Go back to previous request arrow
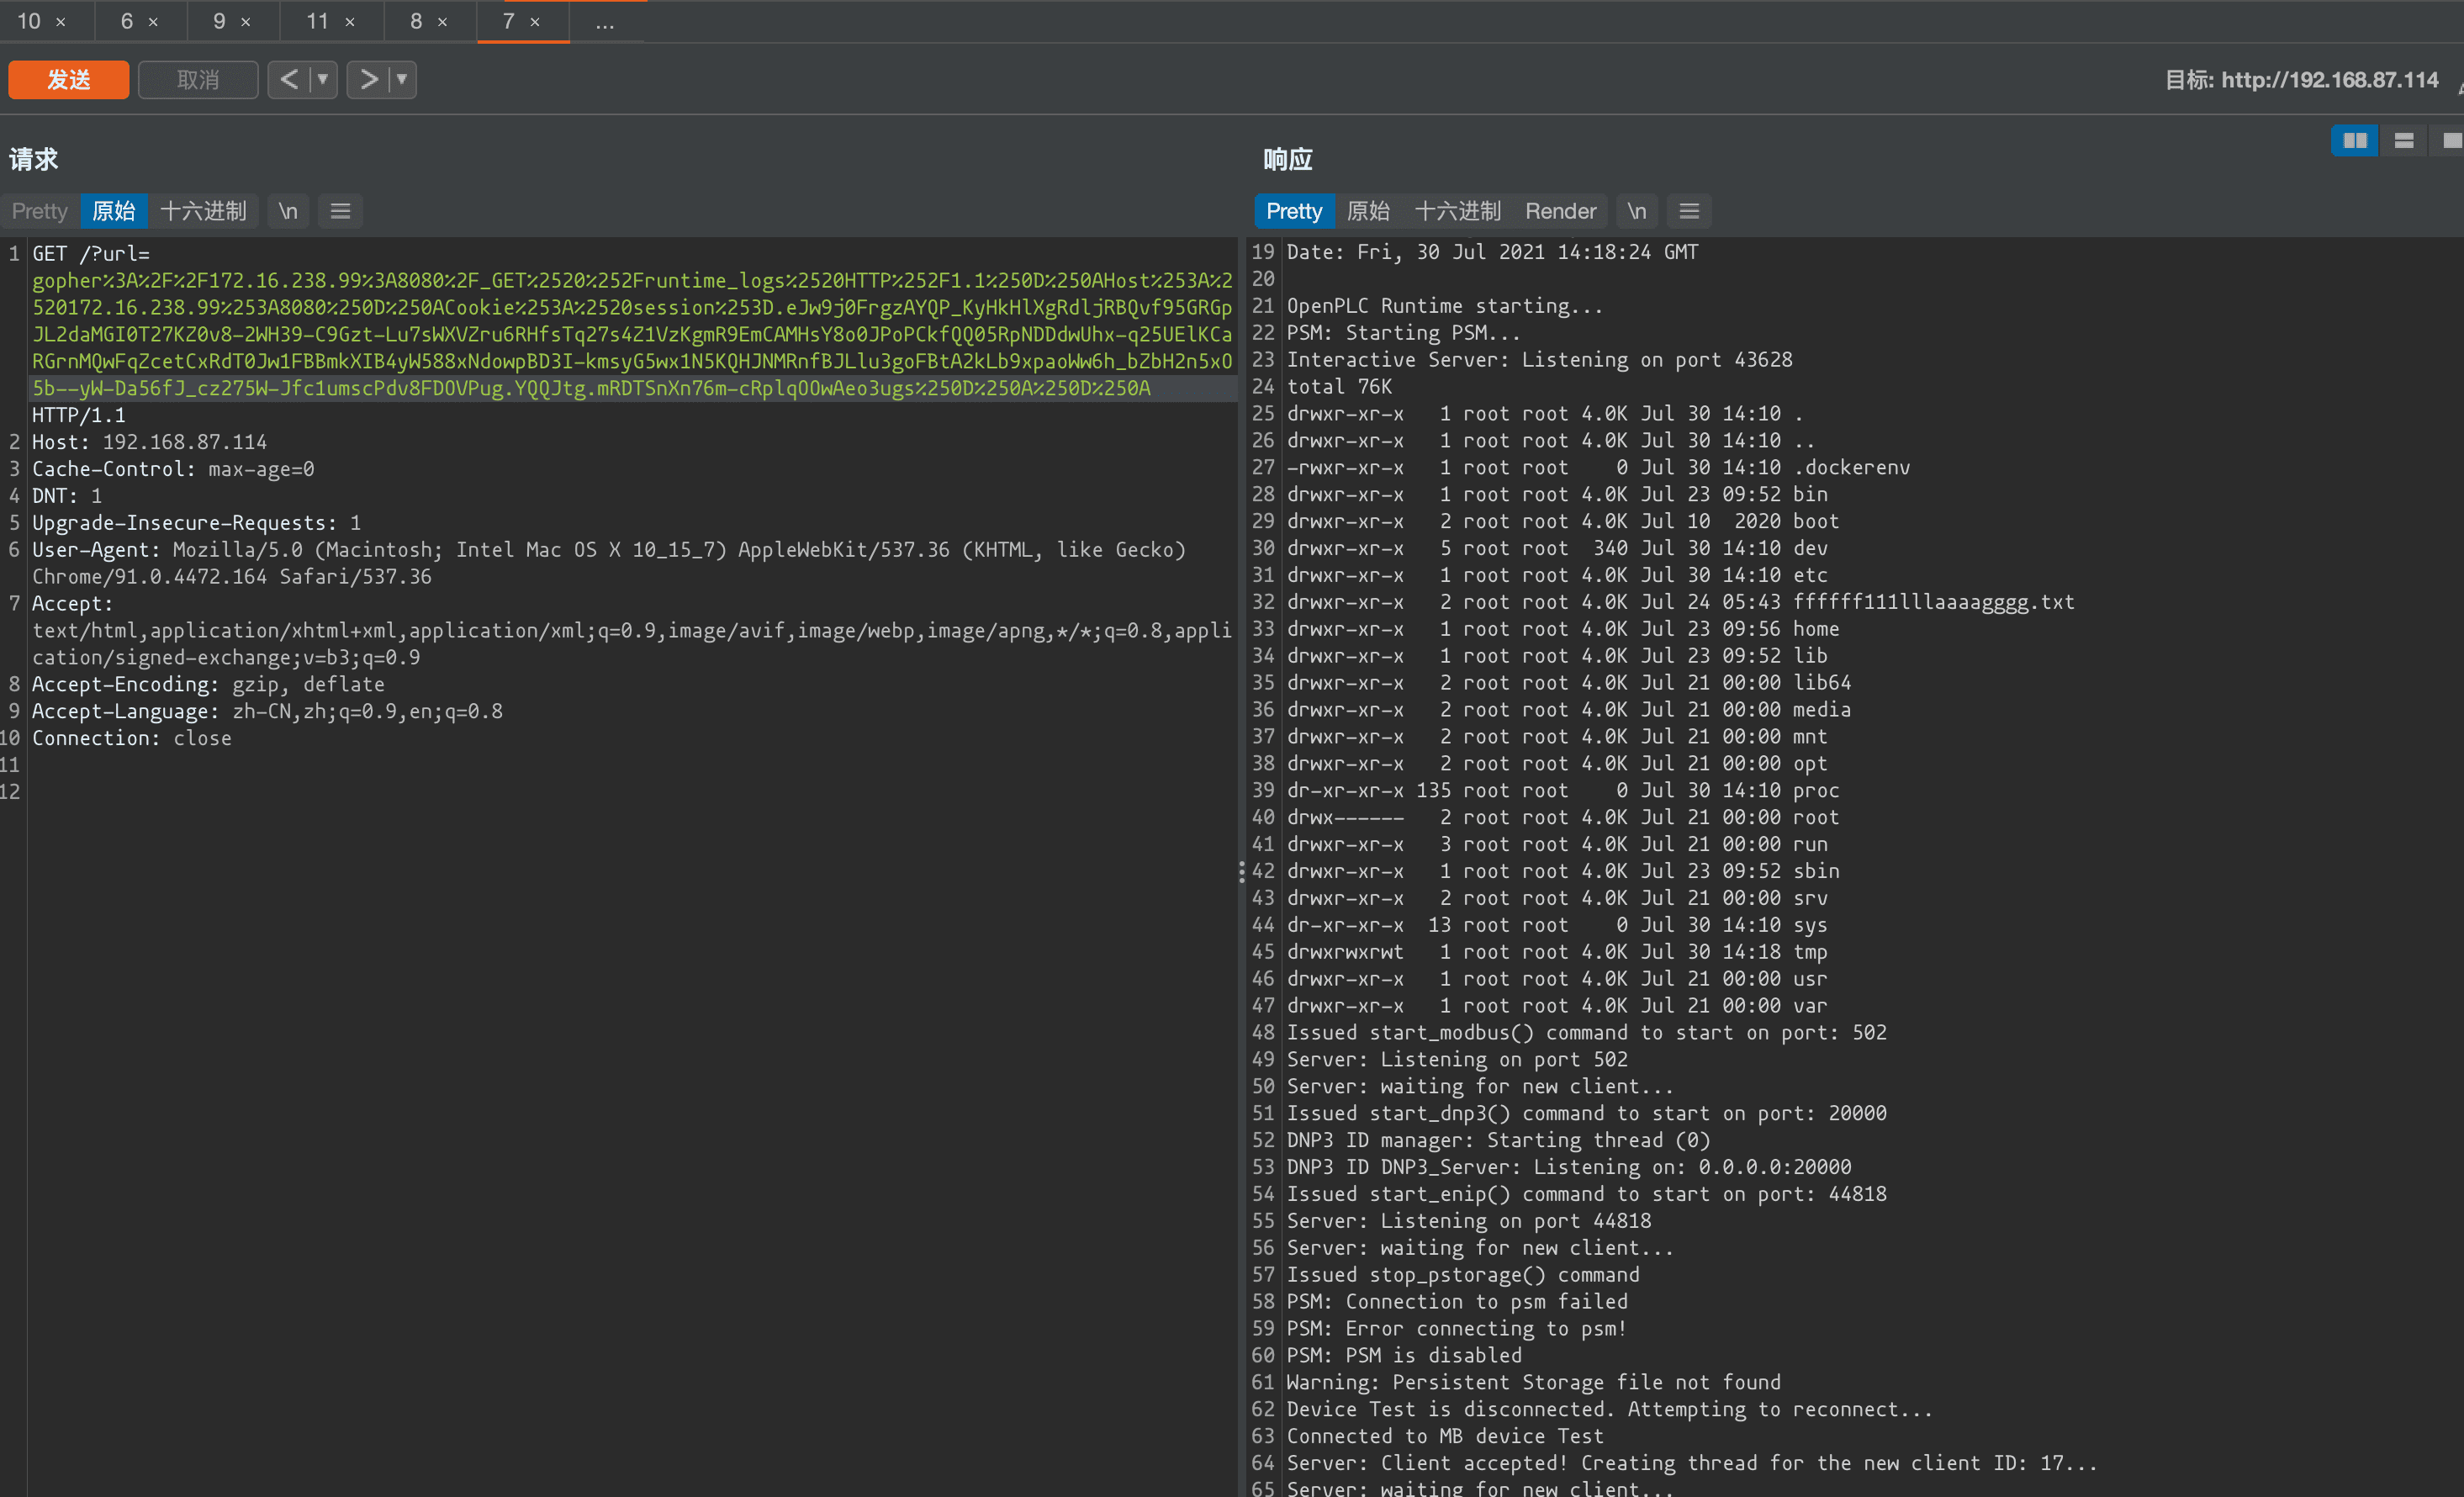The width and height of the screenshot is (2464, 1497). click(x=289, y=79)
